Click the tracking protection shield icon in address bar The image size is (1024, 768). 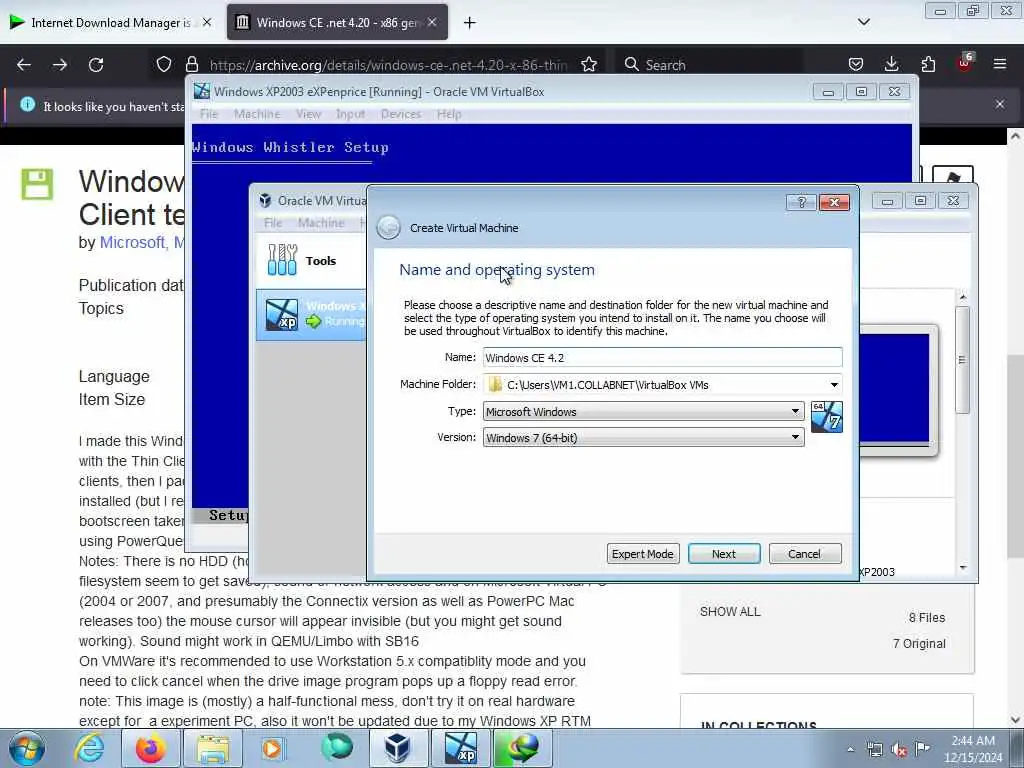pos(164,65)
